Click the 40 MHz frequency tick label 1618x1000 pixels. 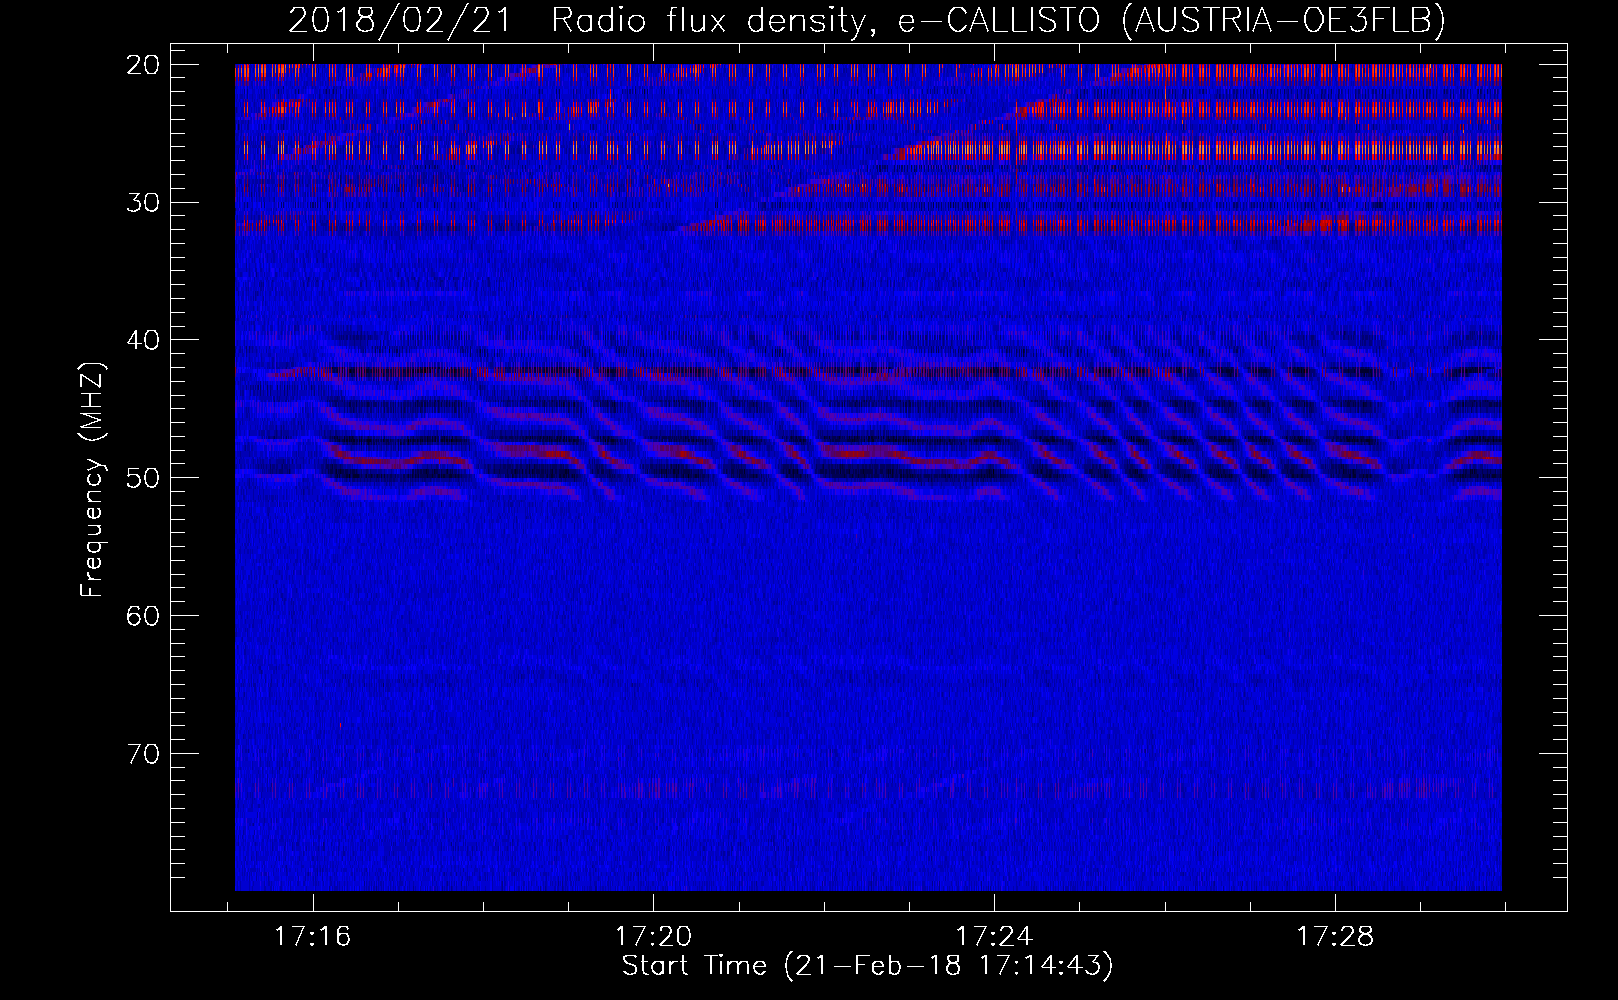click(143, 340)
